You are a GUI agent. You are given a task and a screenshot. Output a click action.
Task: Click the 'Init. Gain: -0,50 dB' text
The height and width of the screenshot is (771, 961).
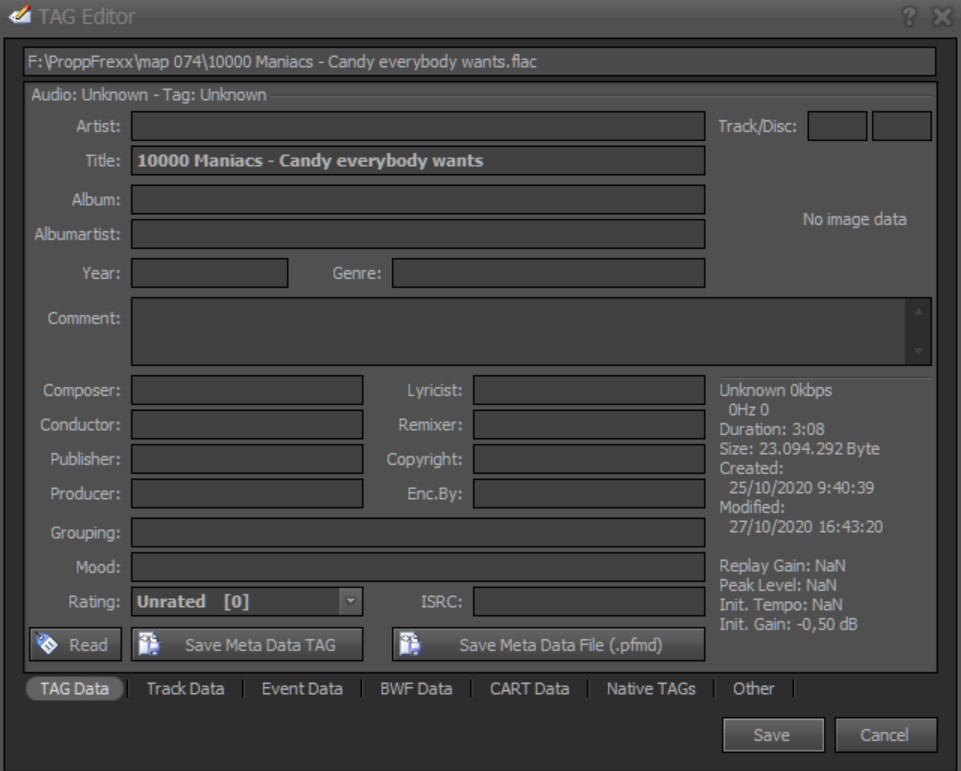788,624
